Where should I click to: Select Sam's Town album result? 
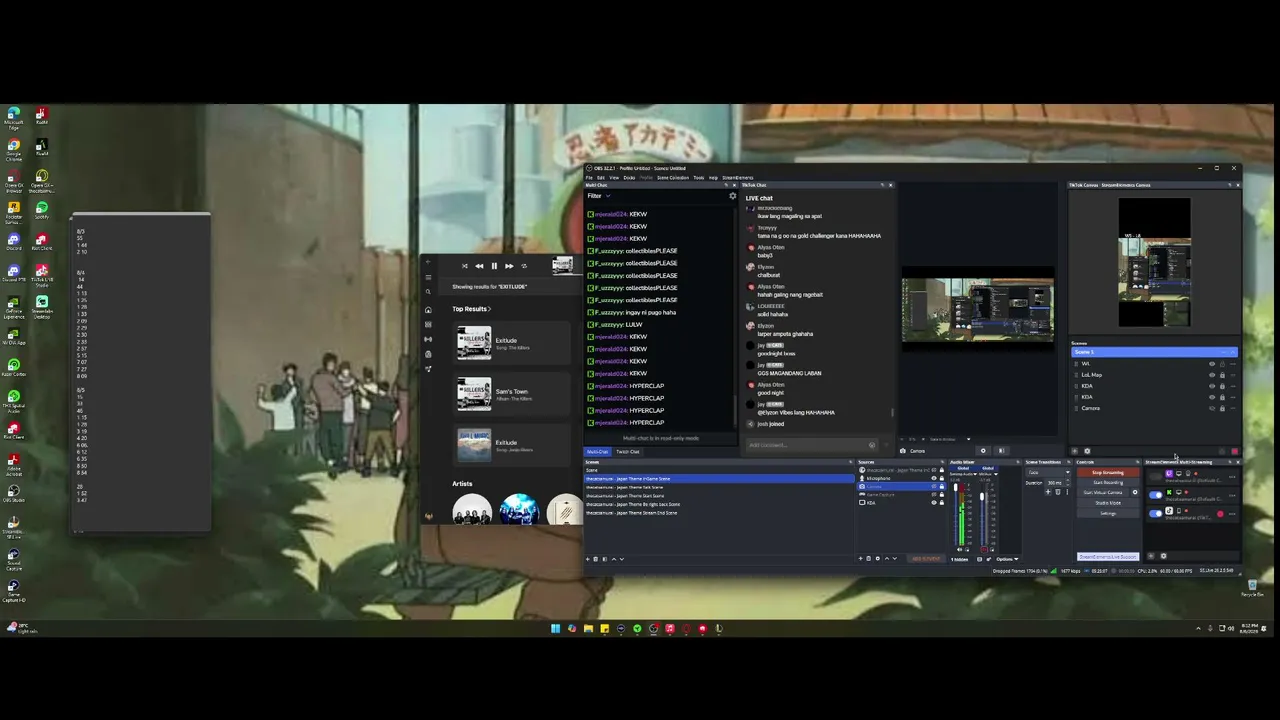click(512, 394)
